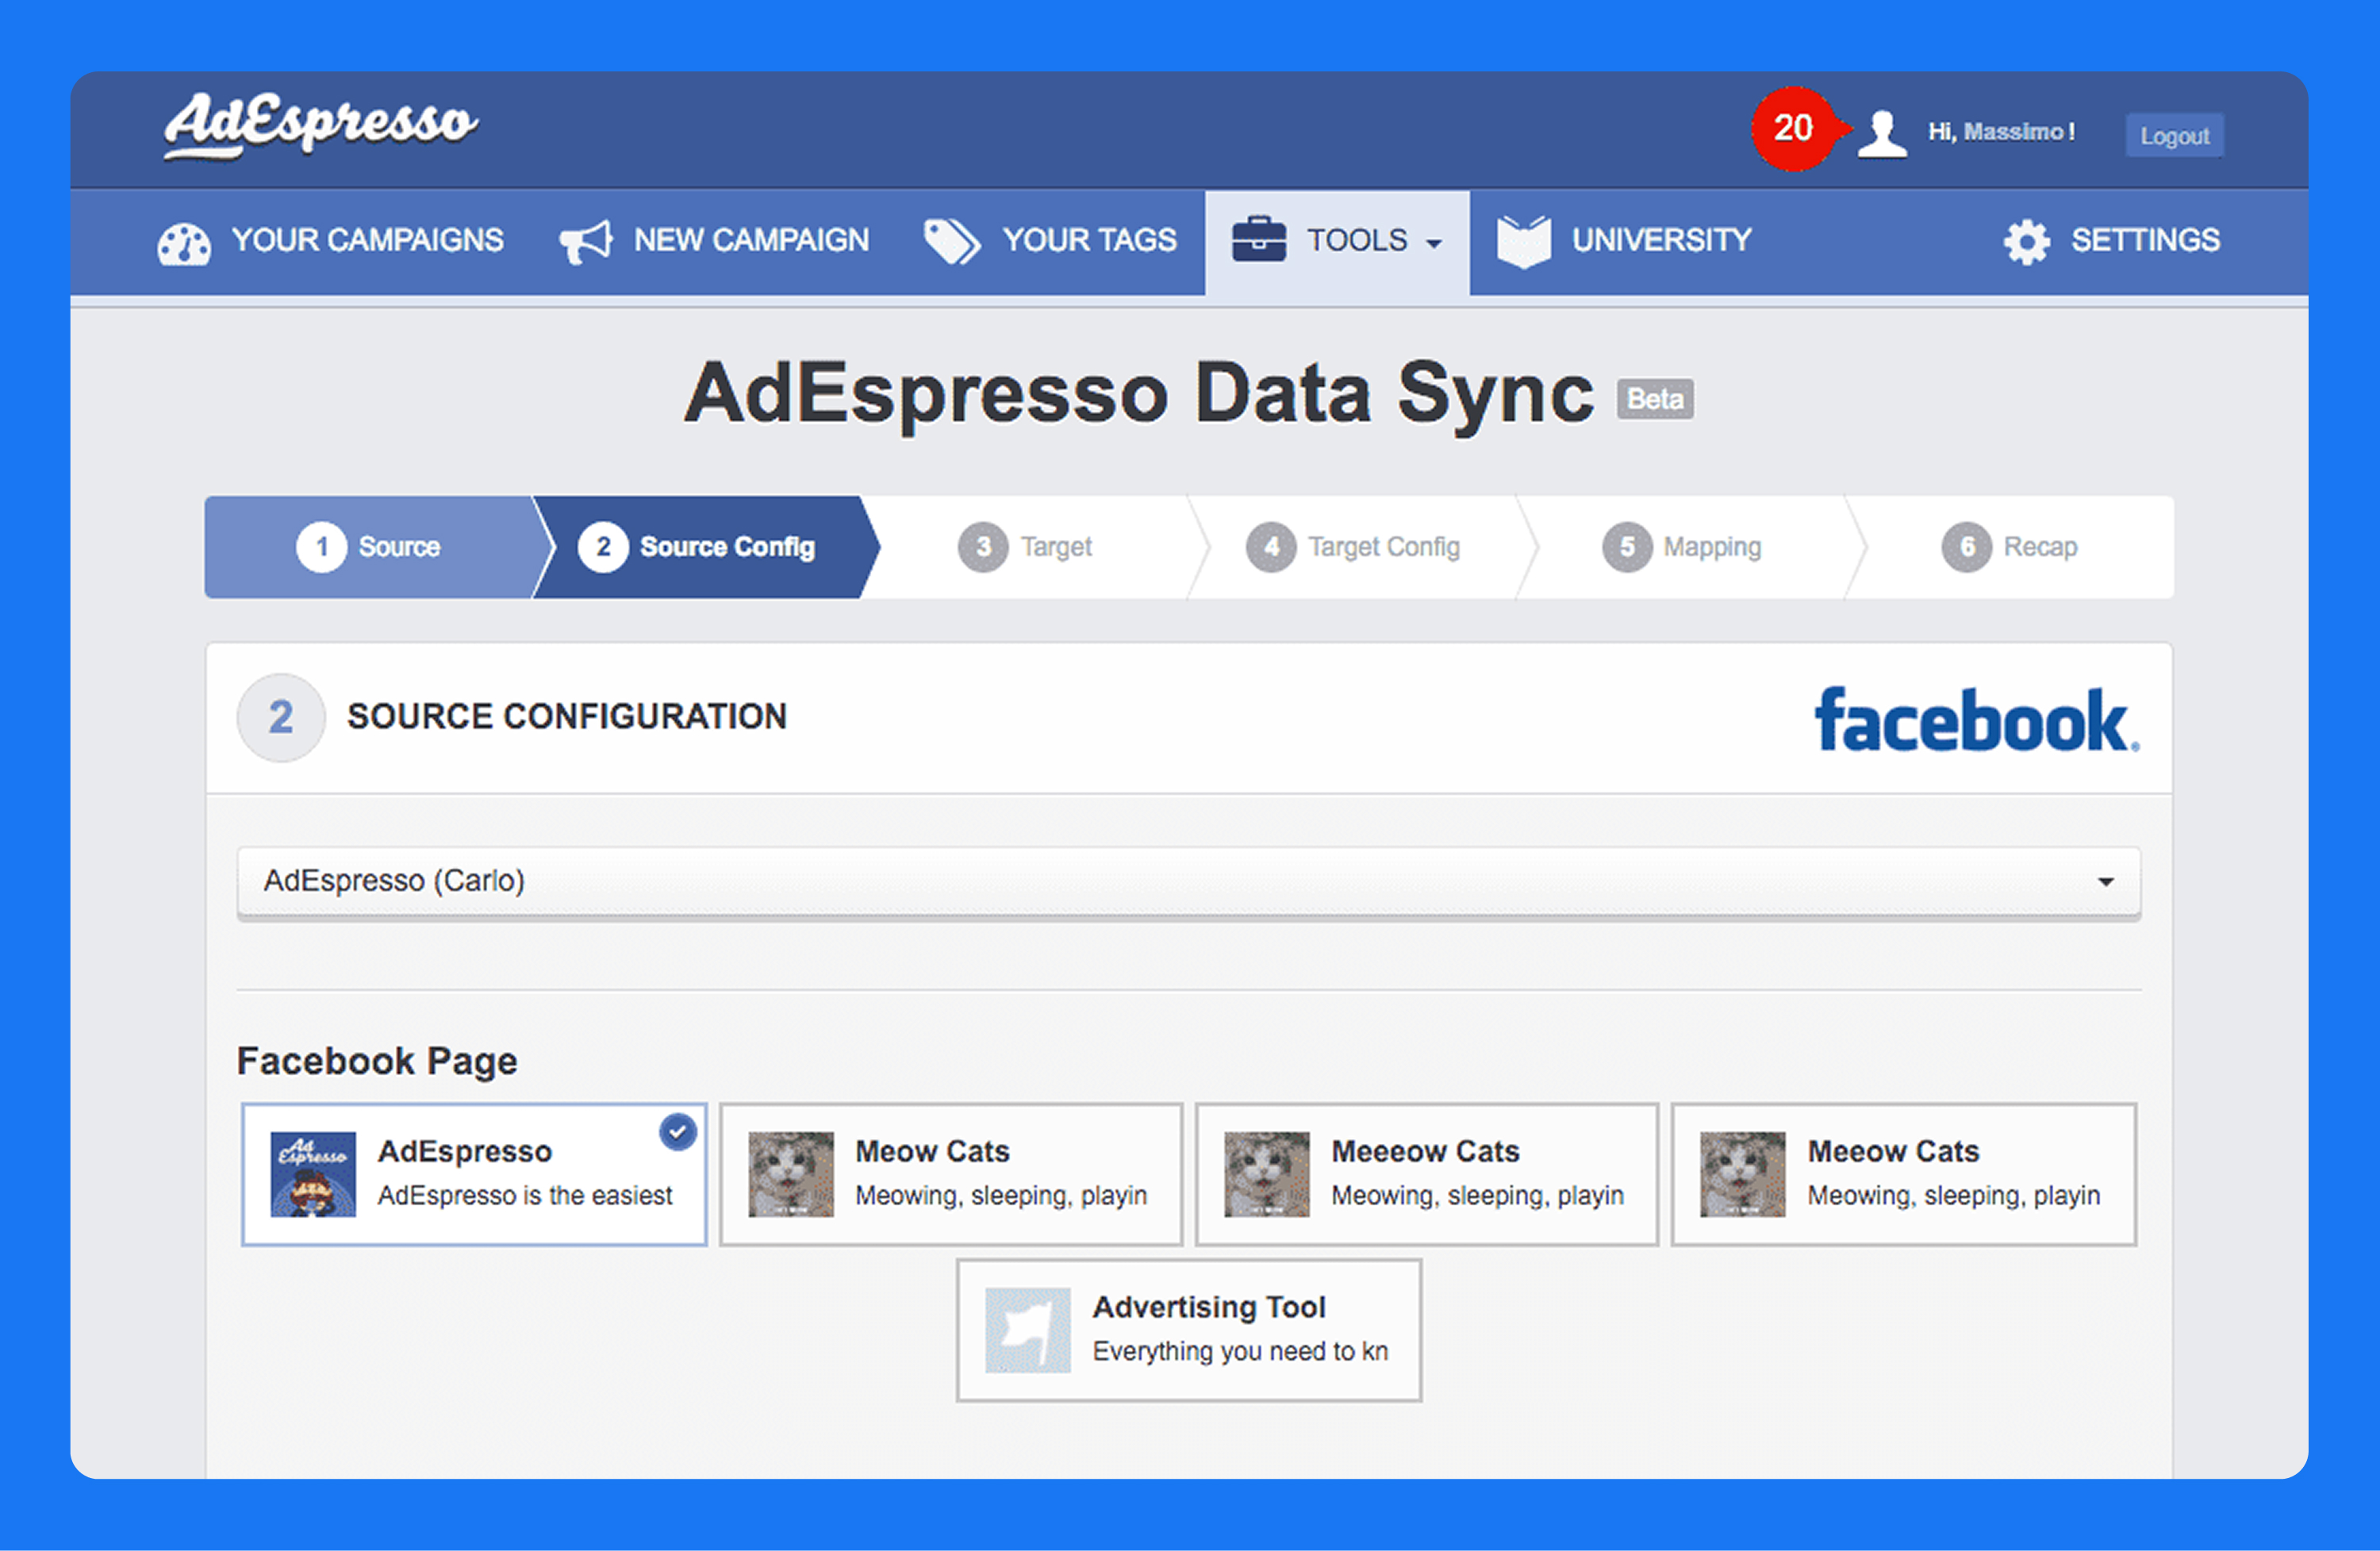Click the user profile silhouette icon

(x=1882, y=133)
